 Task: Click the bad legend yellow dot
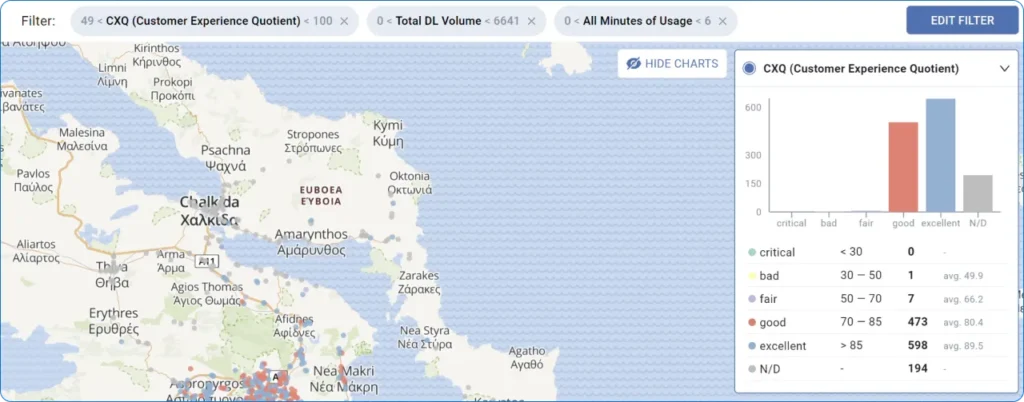751,276
